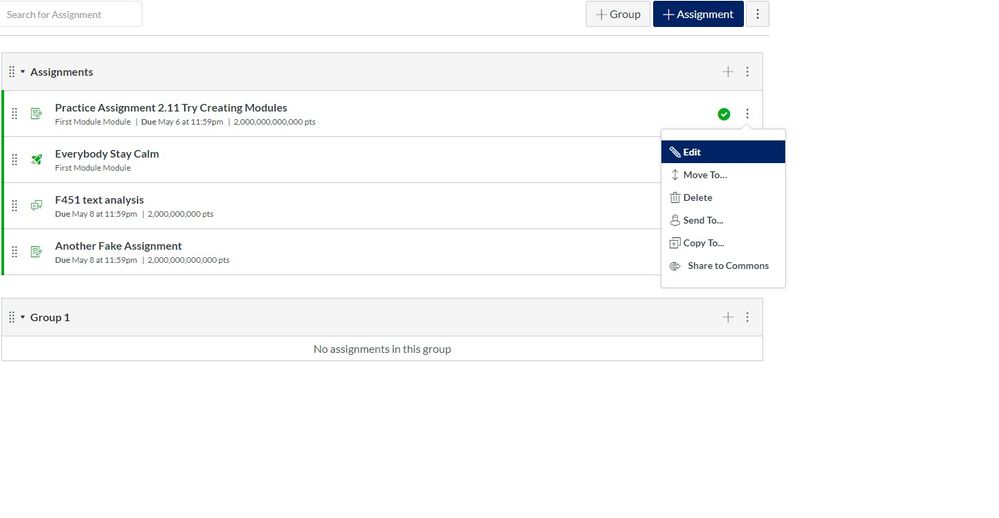Click the green published checkmark for Practice Assignment
The width and height of the screenshot is (999, 518).
pos(724,114)
